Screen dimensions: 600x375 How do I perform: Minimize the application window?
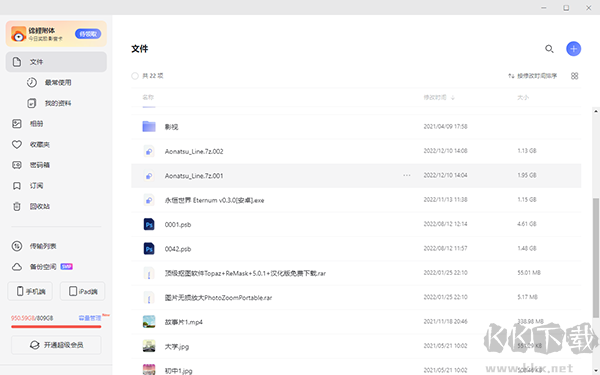[544, 8]
